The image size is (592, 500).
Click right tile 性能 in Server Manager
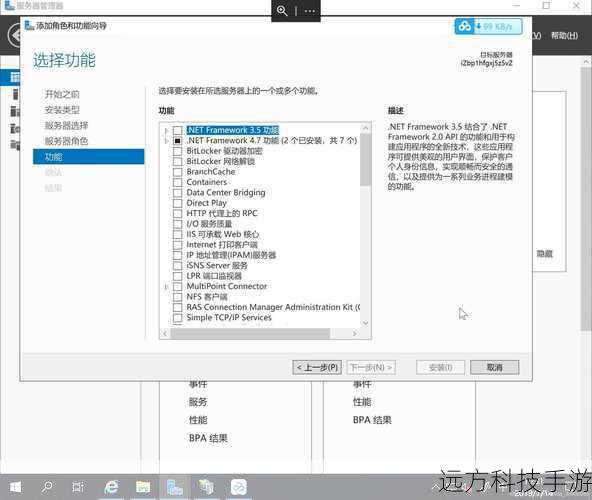point(362,402)
